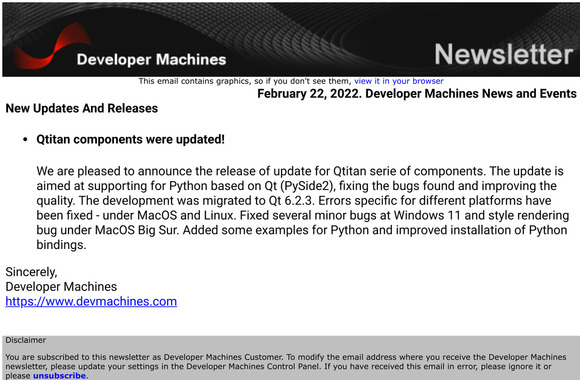Image resolution: width=580 pixels, height=380 pixels.
Task: Click the 'Developer Machines' signature line
Action: [x=61, y=287]
